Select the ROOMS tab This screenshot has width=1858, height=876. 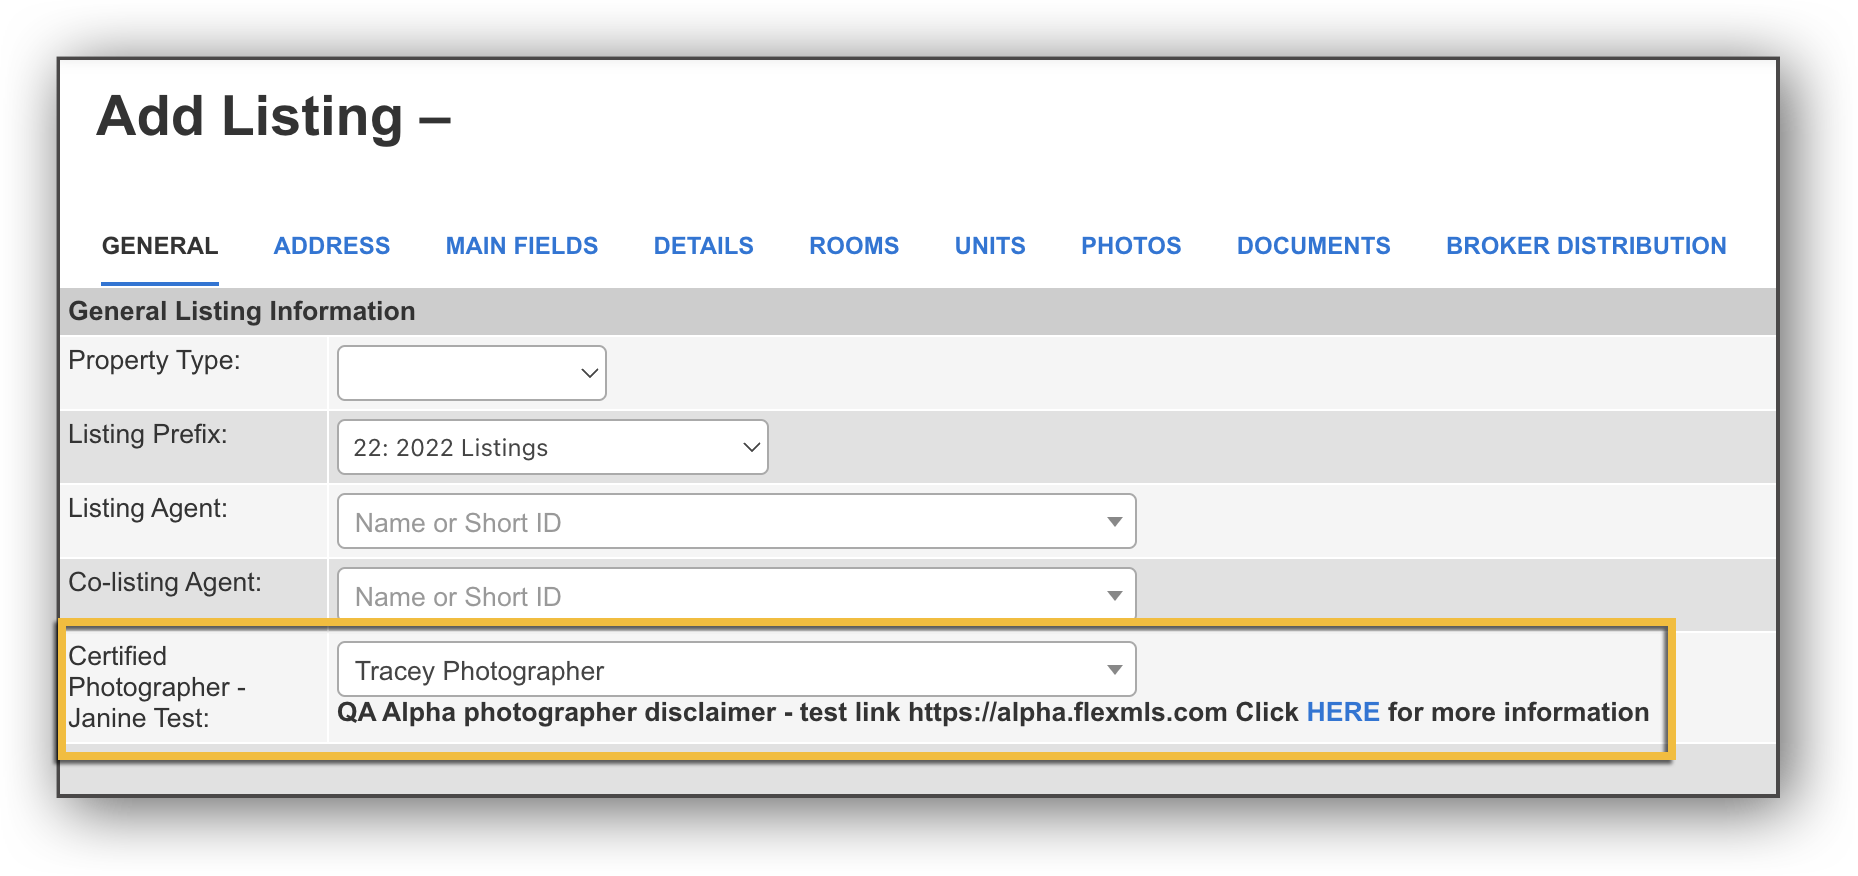coord(854,246)
